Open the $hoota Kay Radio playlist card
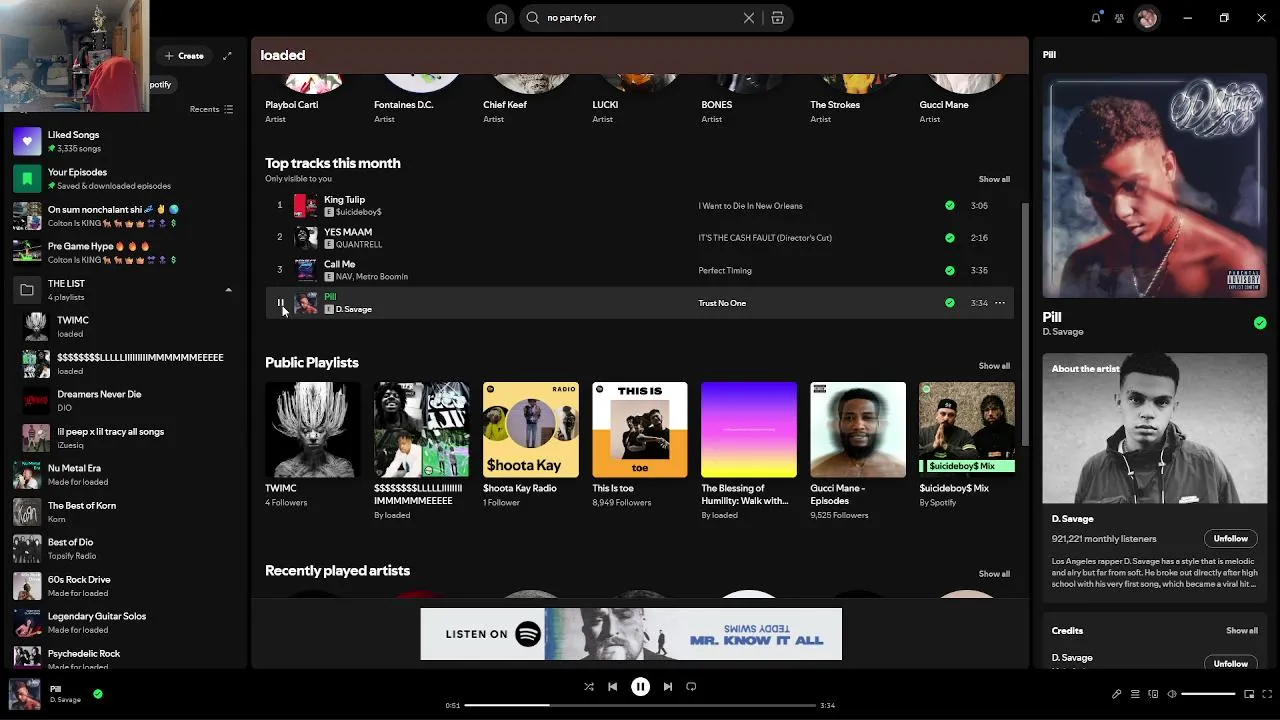This screenshot has width=1280, height=720. tap(531, 445)
